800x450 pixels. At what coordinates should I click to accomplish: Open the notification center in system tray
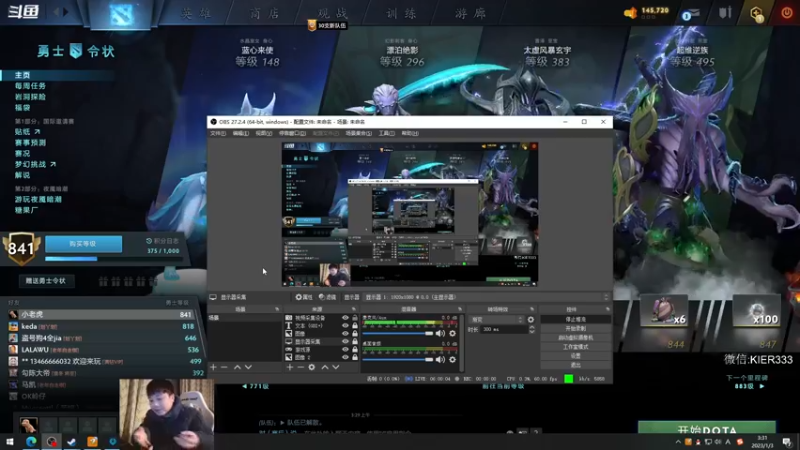[x=787, y=442]
